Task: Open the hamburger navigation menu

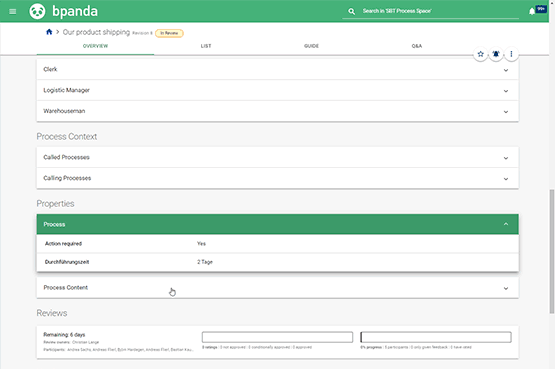Action: point(12,11)
